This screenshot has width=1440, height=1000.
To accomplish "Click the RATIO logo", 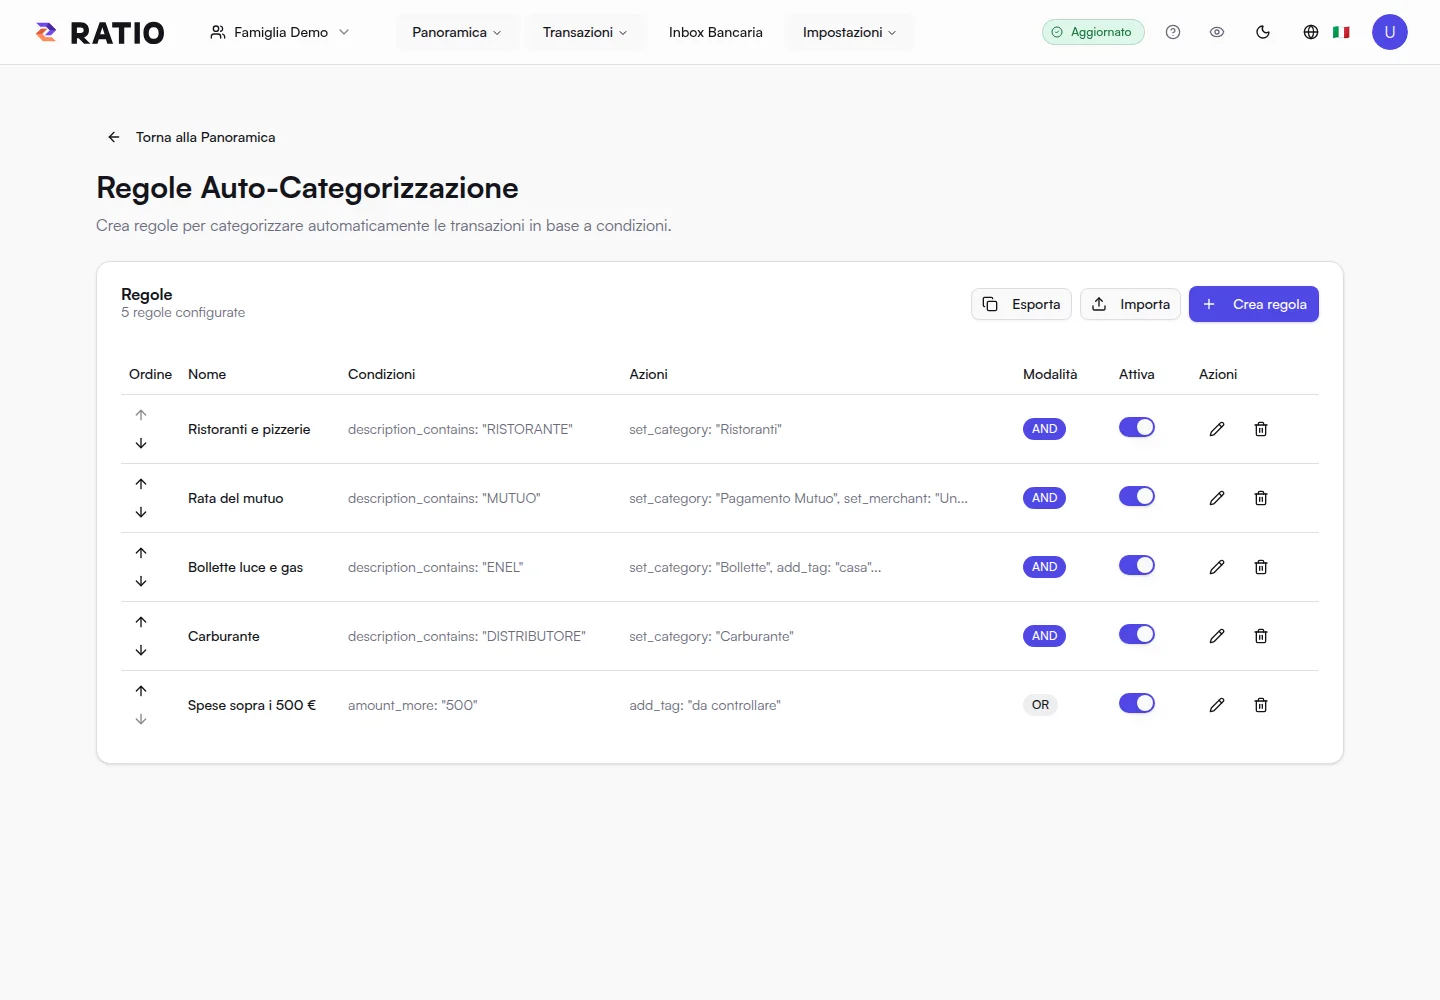I will click(x=100, y=33).
